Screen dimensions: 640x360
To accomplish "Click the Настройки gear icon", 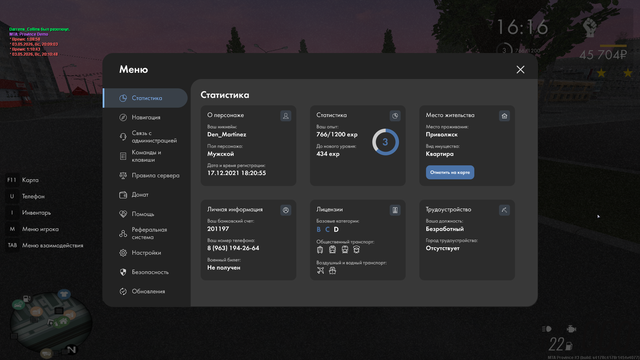I will [123, 253].
